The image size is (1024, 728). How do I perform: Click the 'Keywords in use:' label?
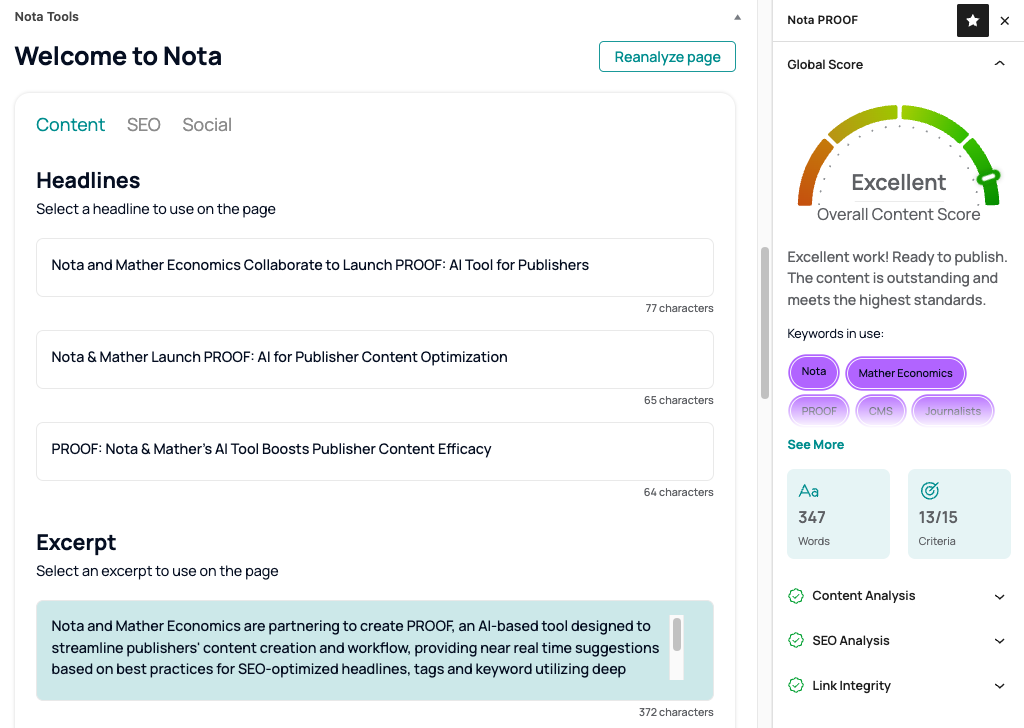coord(835,334)
